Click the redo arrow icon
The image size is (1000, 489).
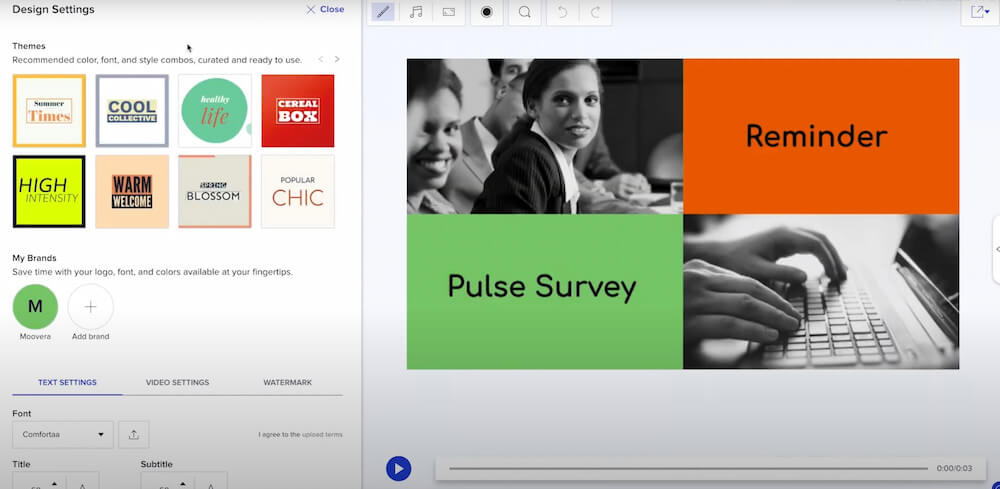point(595,12)
